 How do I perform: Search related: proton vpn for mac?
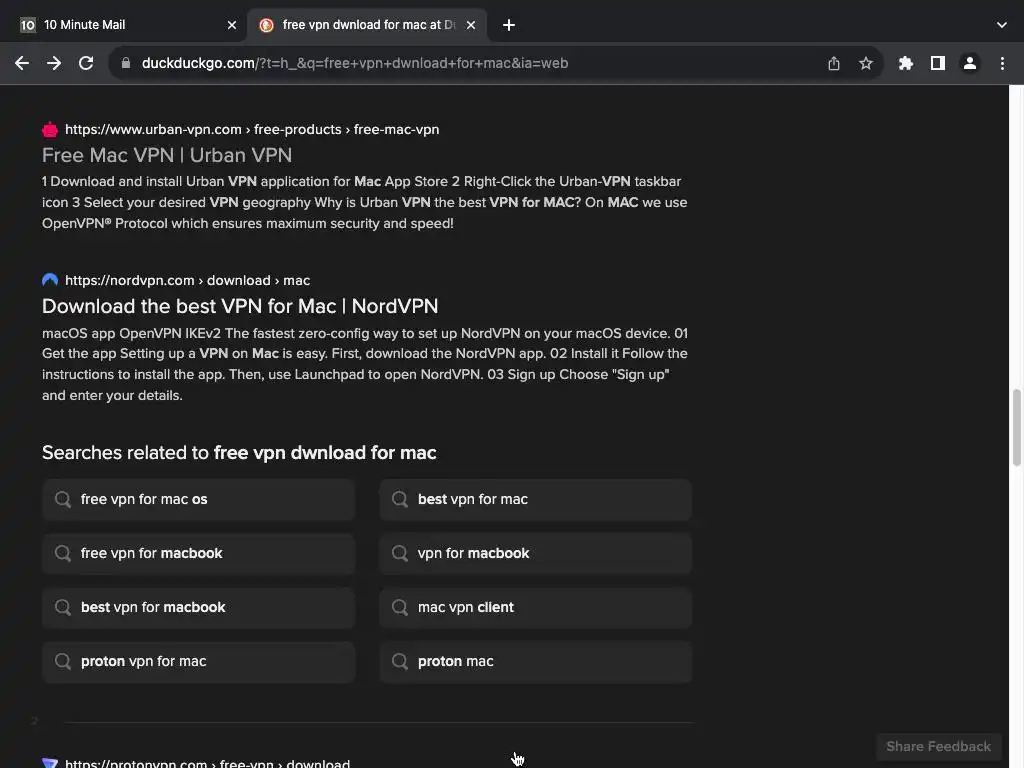coord(199,662)
